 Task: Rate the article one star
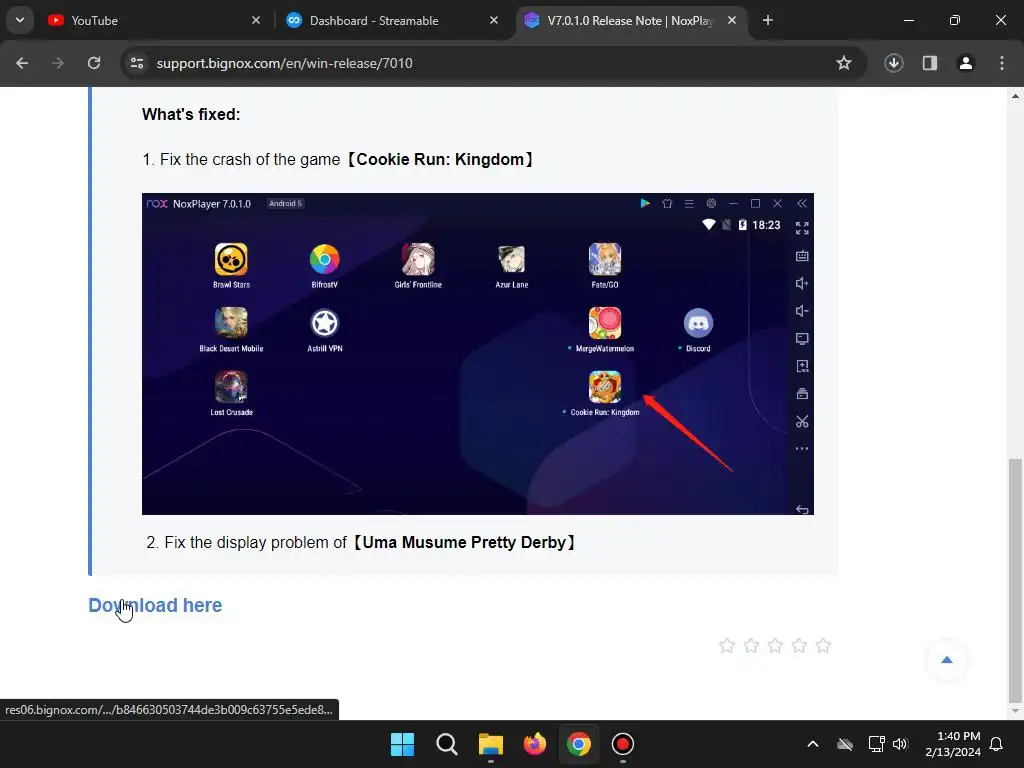point(727,646)
